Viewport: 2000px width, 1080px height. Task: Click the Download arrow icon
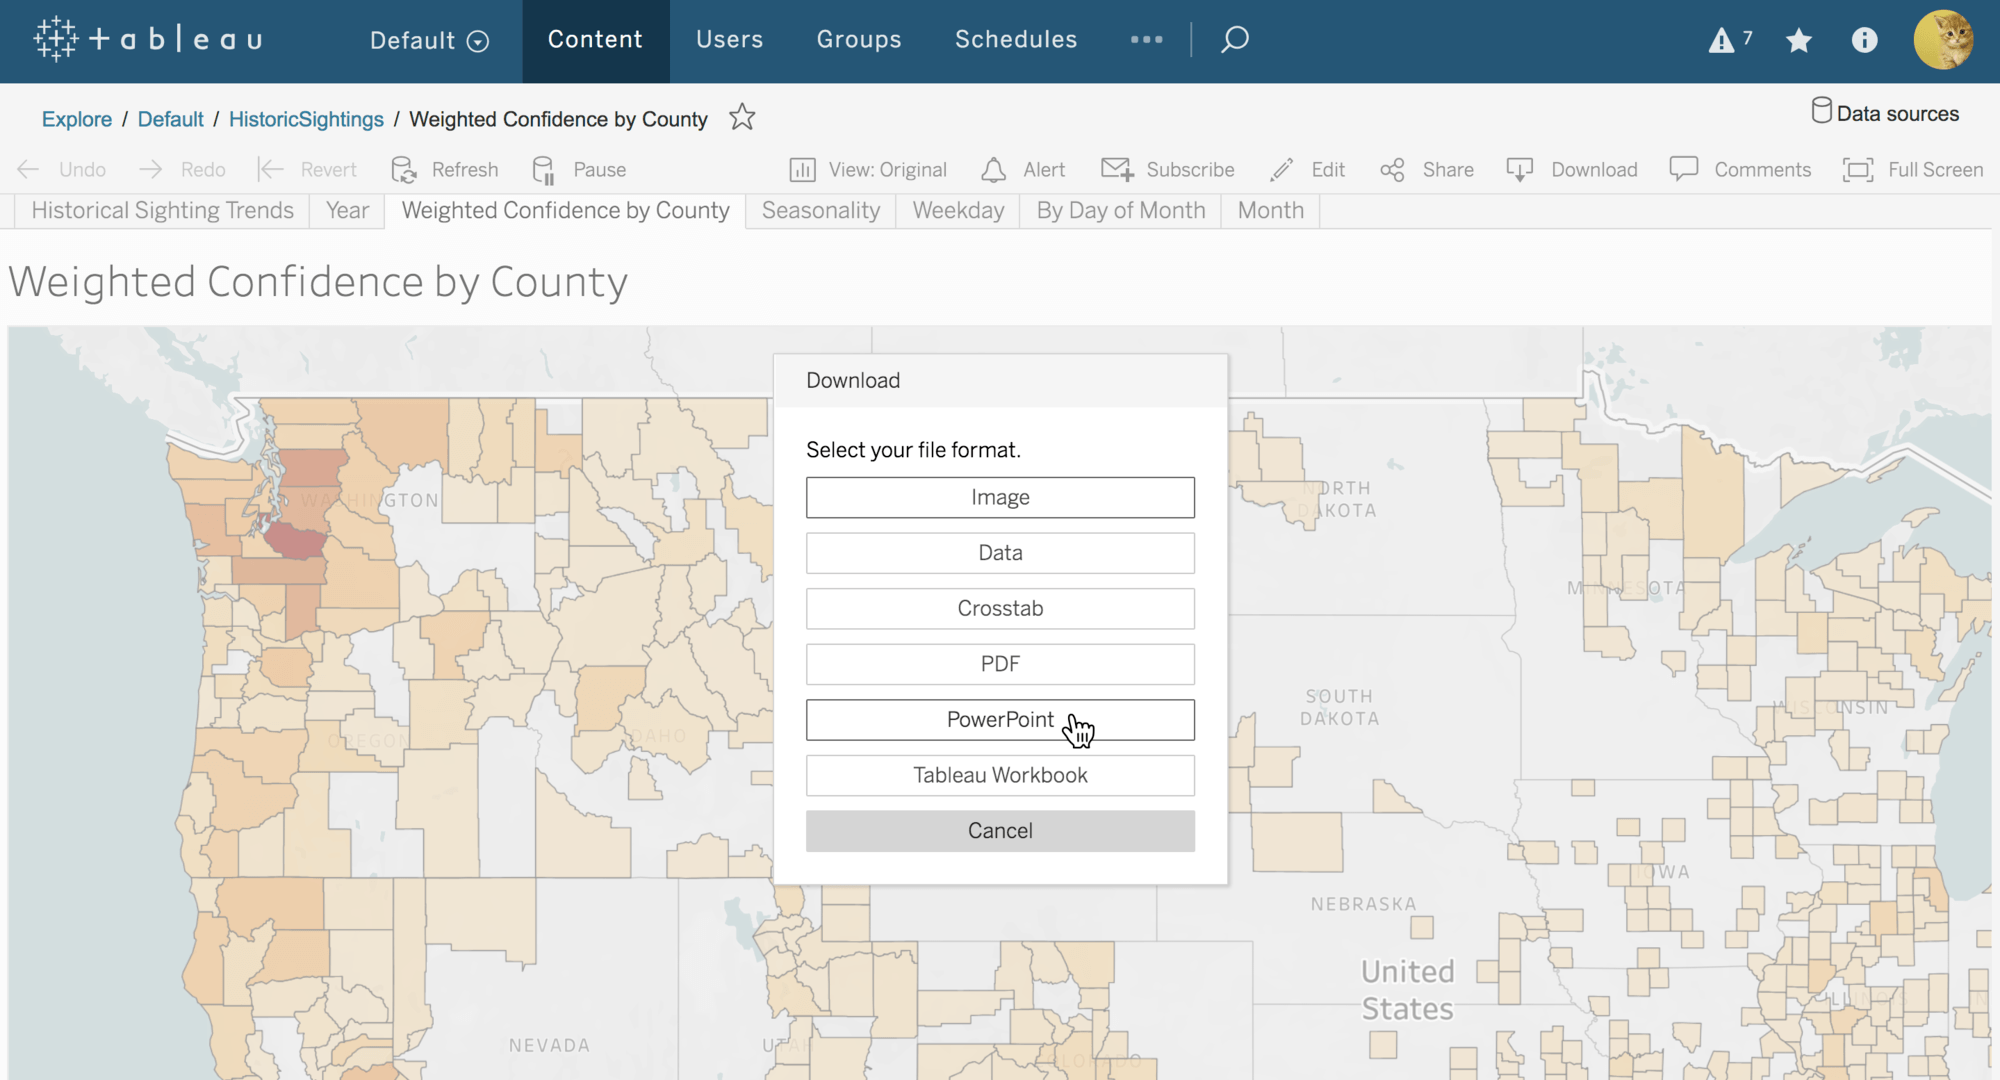[1520, 169]
